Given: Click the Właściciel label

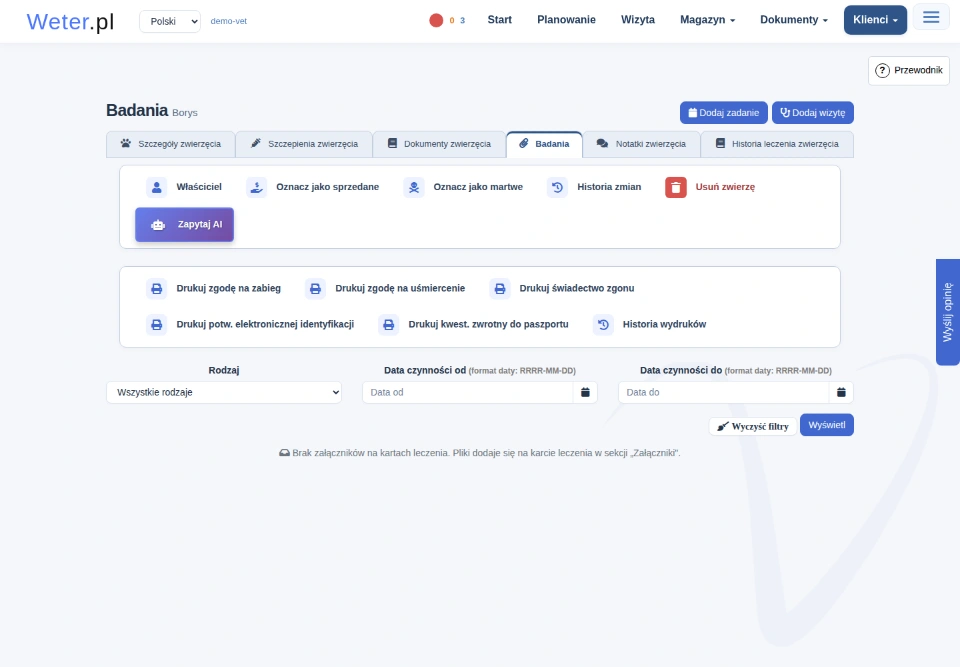Looking at the screenshot, I should coord(199,187).
